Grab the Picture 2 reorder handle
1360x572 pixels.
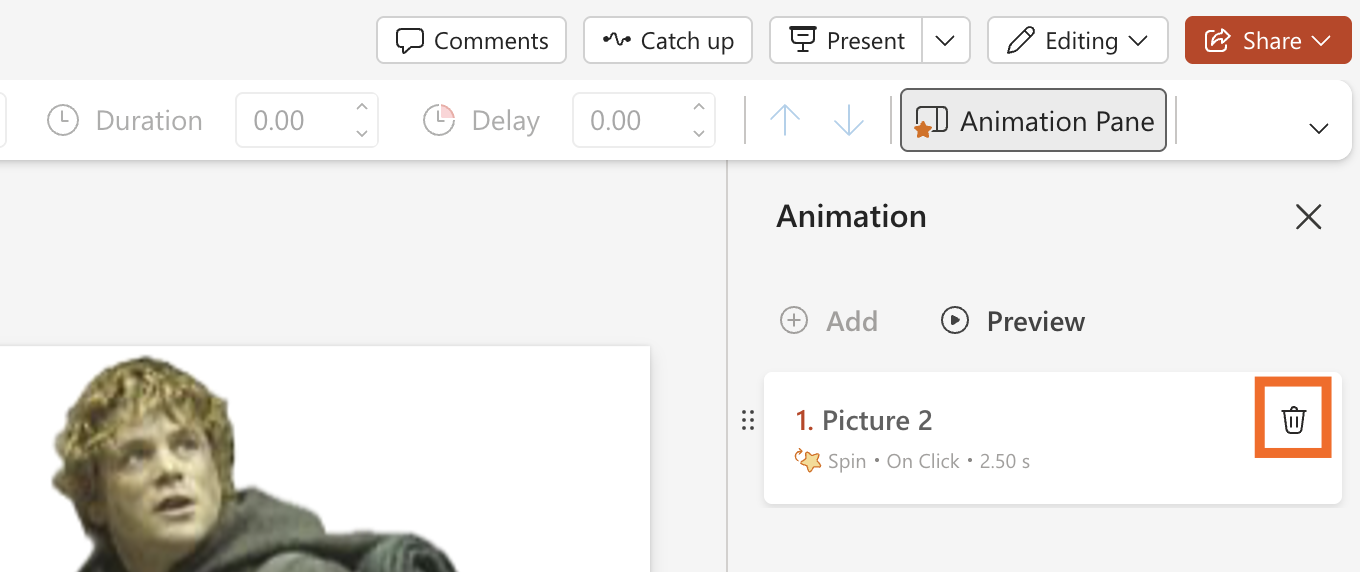click(747, 420)
